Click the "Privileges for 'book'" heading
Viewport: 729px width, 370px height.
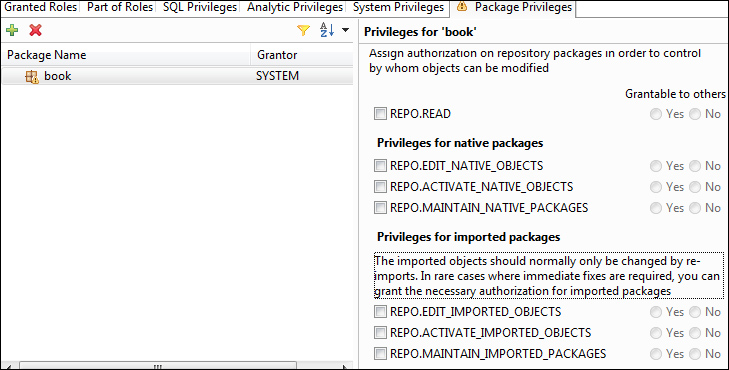(420, 32)
